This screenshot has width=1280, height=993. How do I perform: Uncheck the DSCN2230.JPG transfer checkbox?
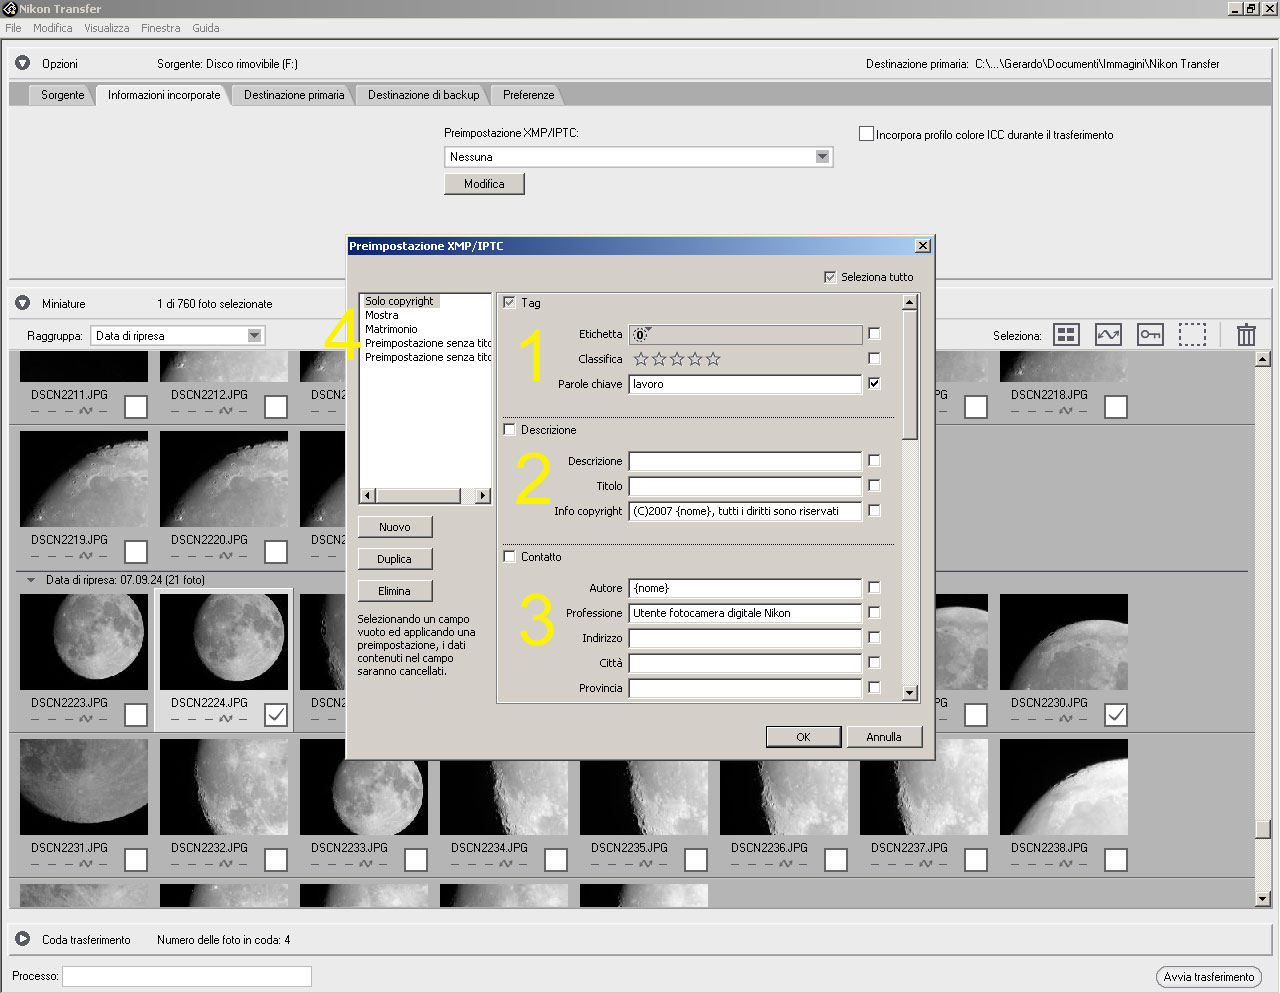tap(1116, 714)
